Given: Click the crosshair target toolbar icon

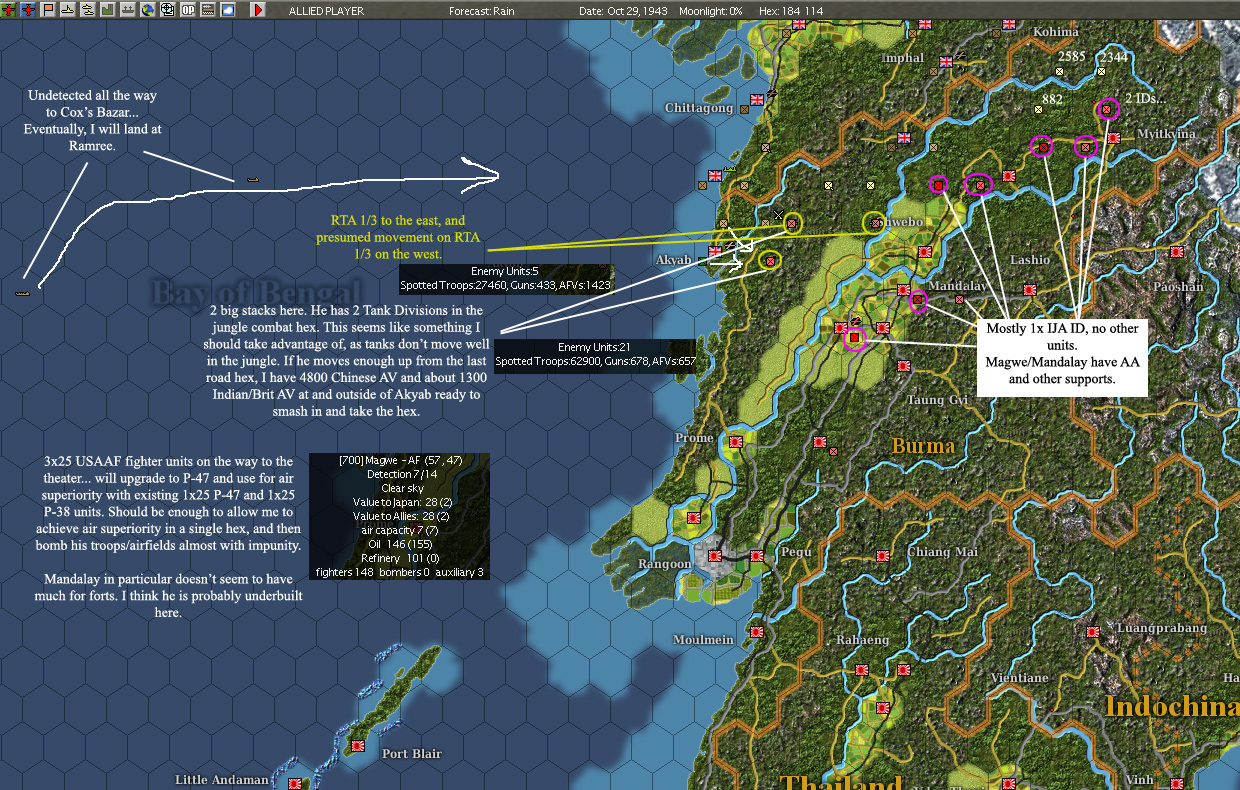Looking at the screenshot, I should click(168, 10).
